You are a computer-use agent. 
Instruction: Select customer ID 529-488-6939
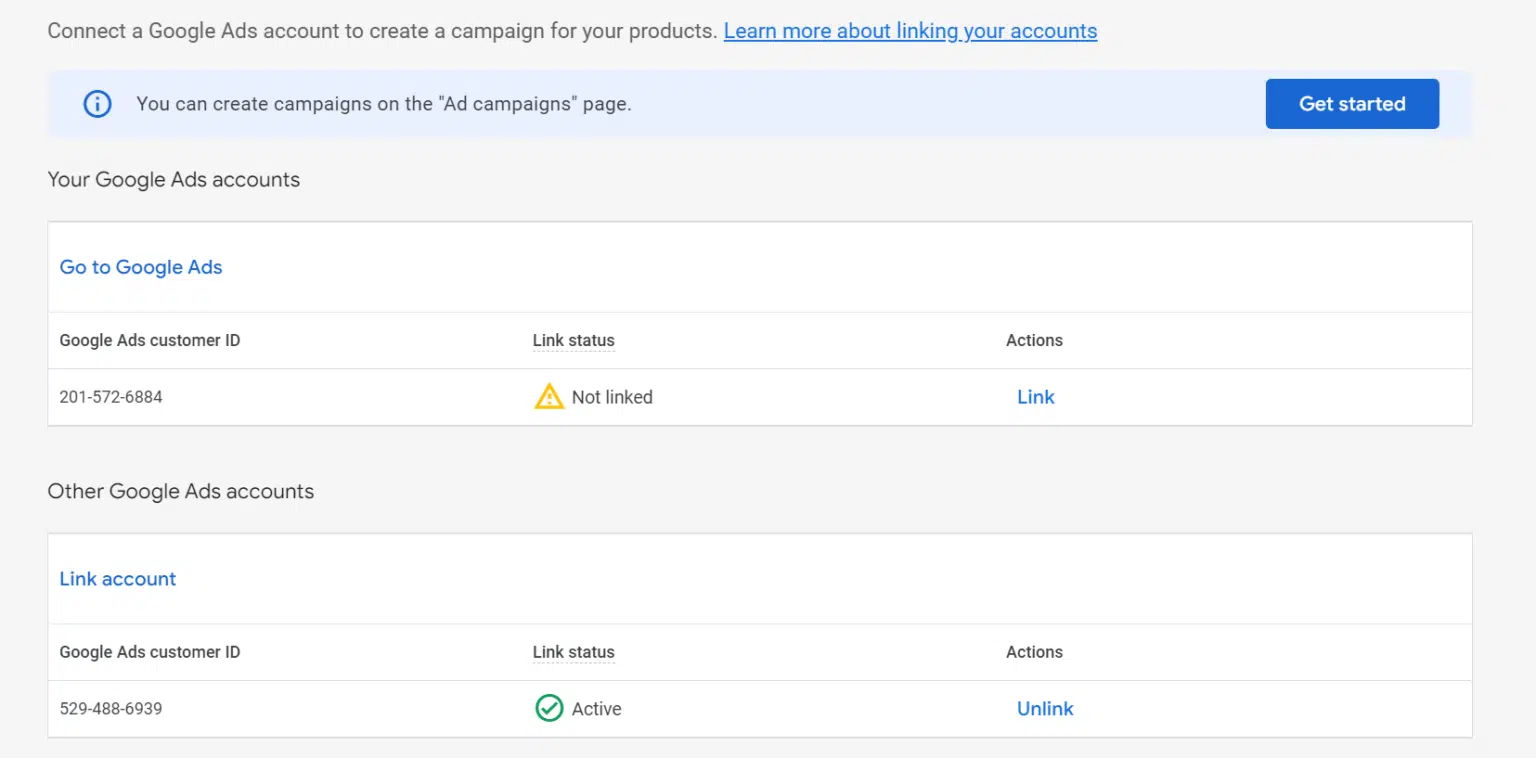point(111,709)
